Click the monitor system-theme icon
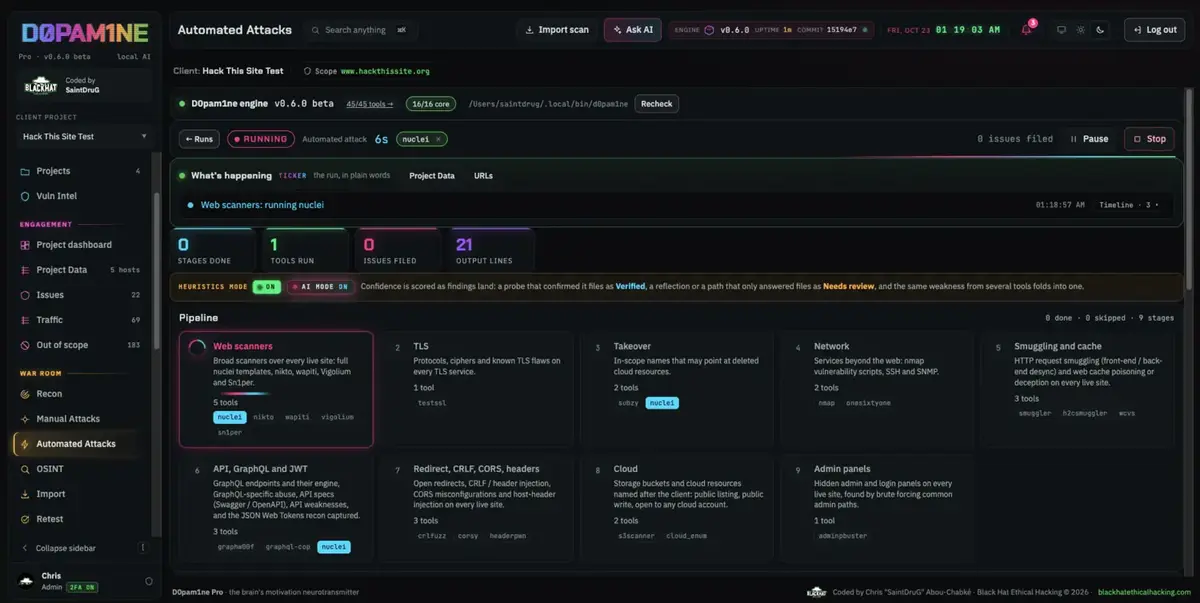 click(1062, 30)
